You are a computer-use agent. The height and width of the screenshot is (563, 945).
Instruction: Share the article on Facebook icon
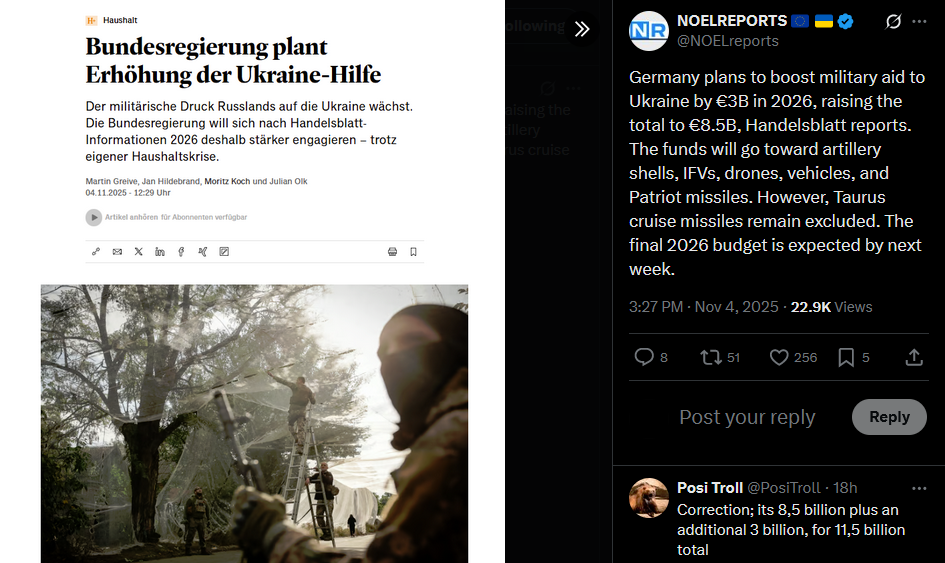[x=181, y=251]
